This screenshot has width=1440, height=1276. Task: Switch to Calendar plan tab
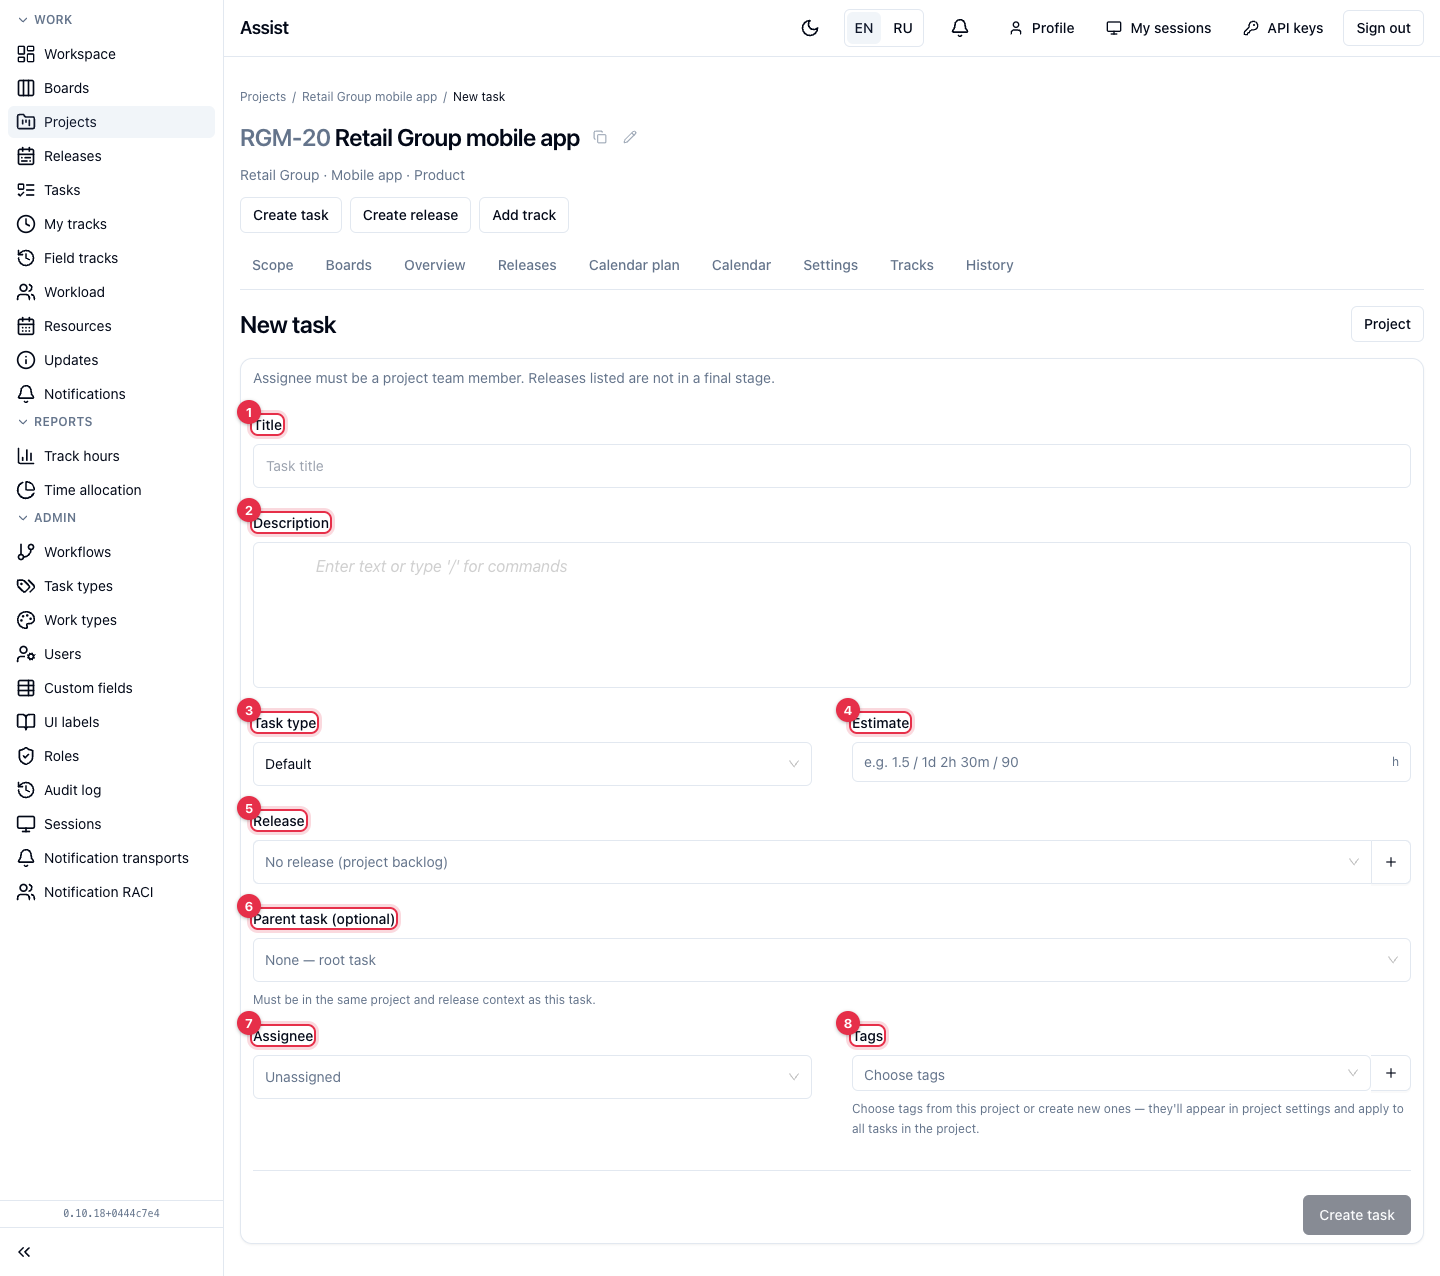click(x=634, y=265)
